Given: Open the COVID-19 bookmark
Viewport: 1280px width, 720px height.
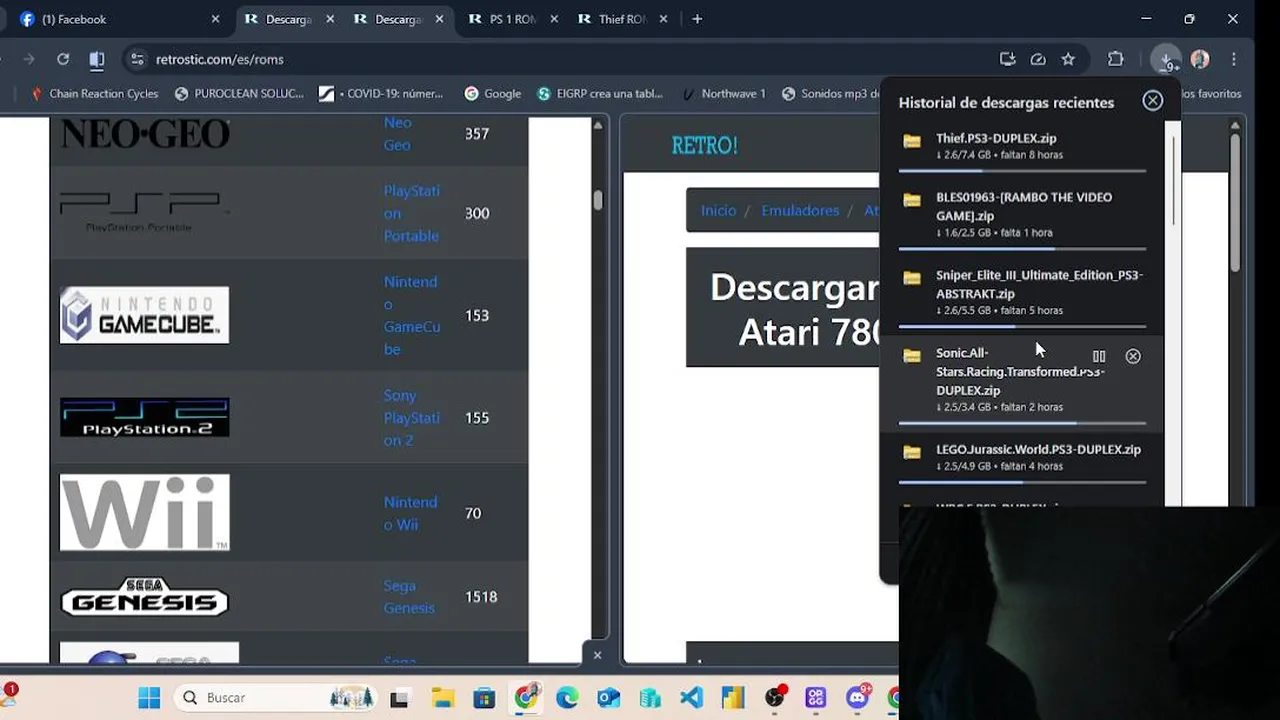Looking at the screenshot, I should [x=381, y=93].
